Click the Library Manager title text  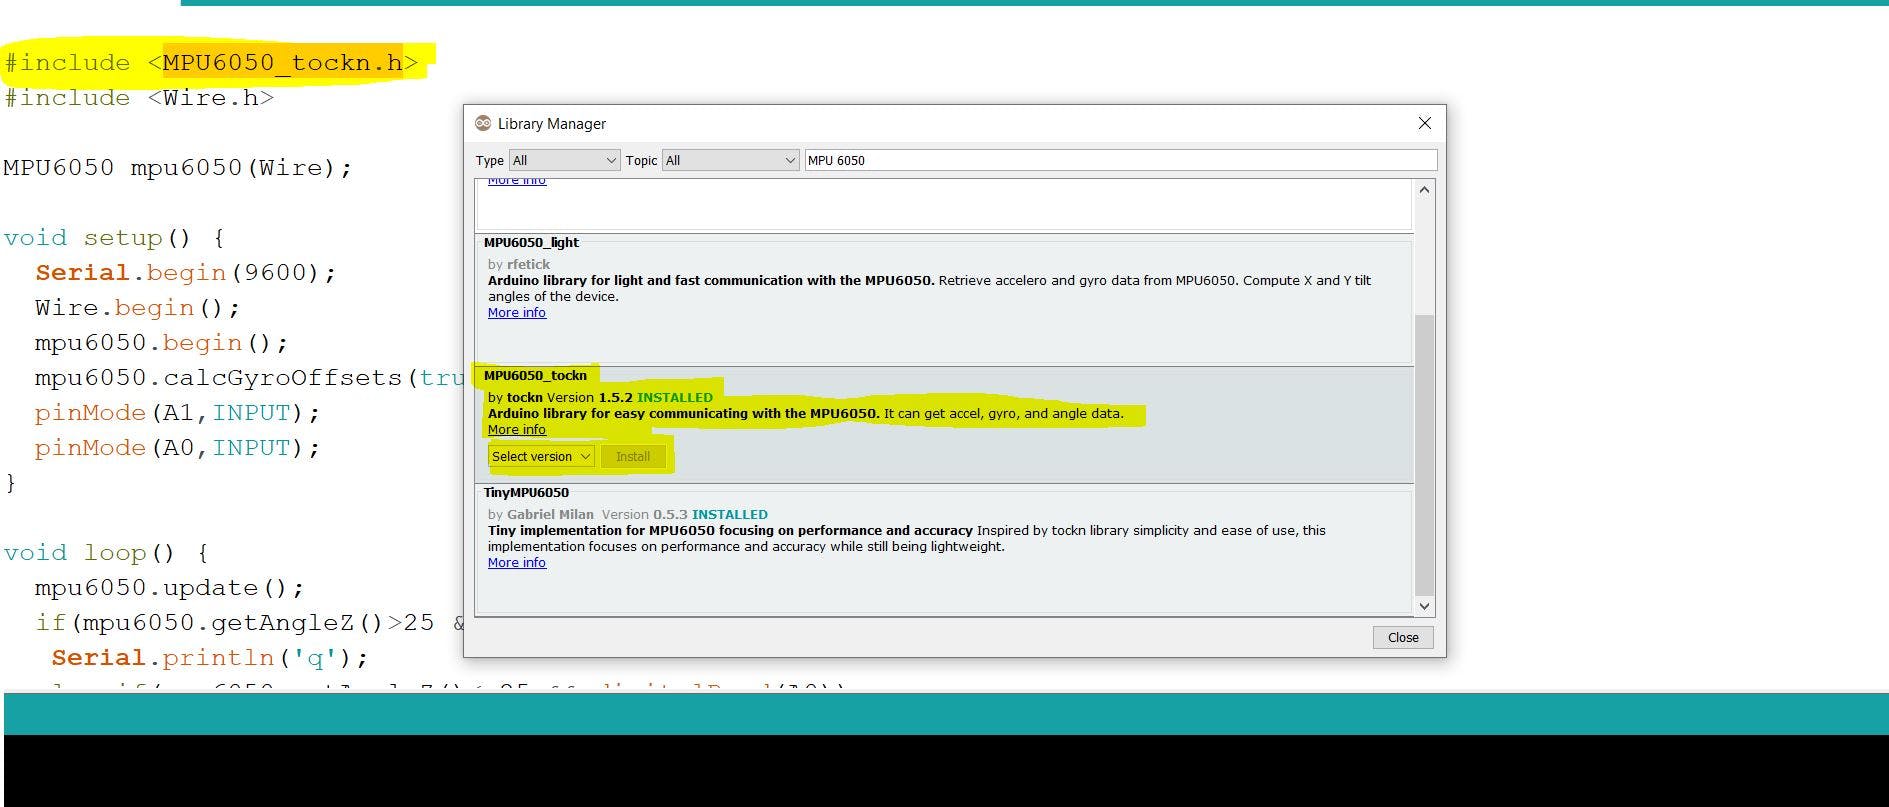point(552,124)
